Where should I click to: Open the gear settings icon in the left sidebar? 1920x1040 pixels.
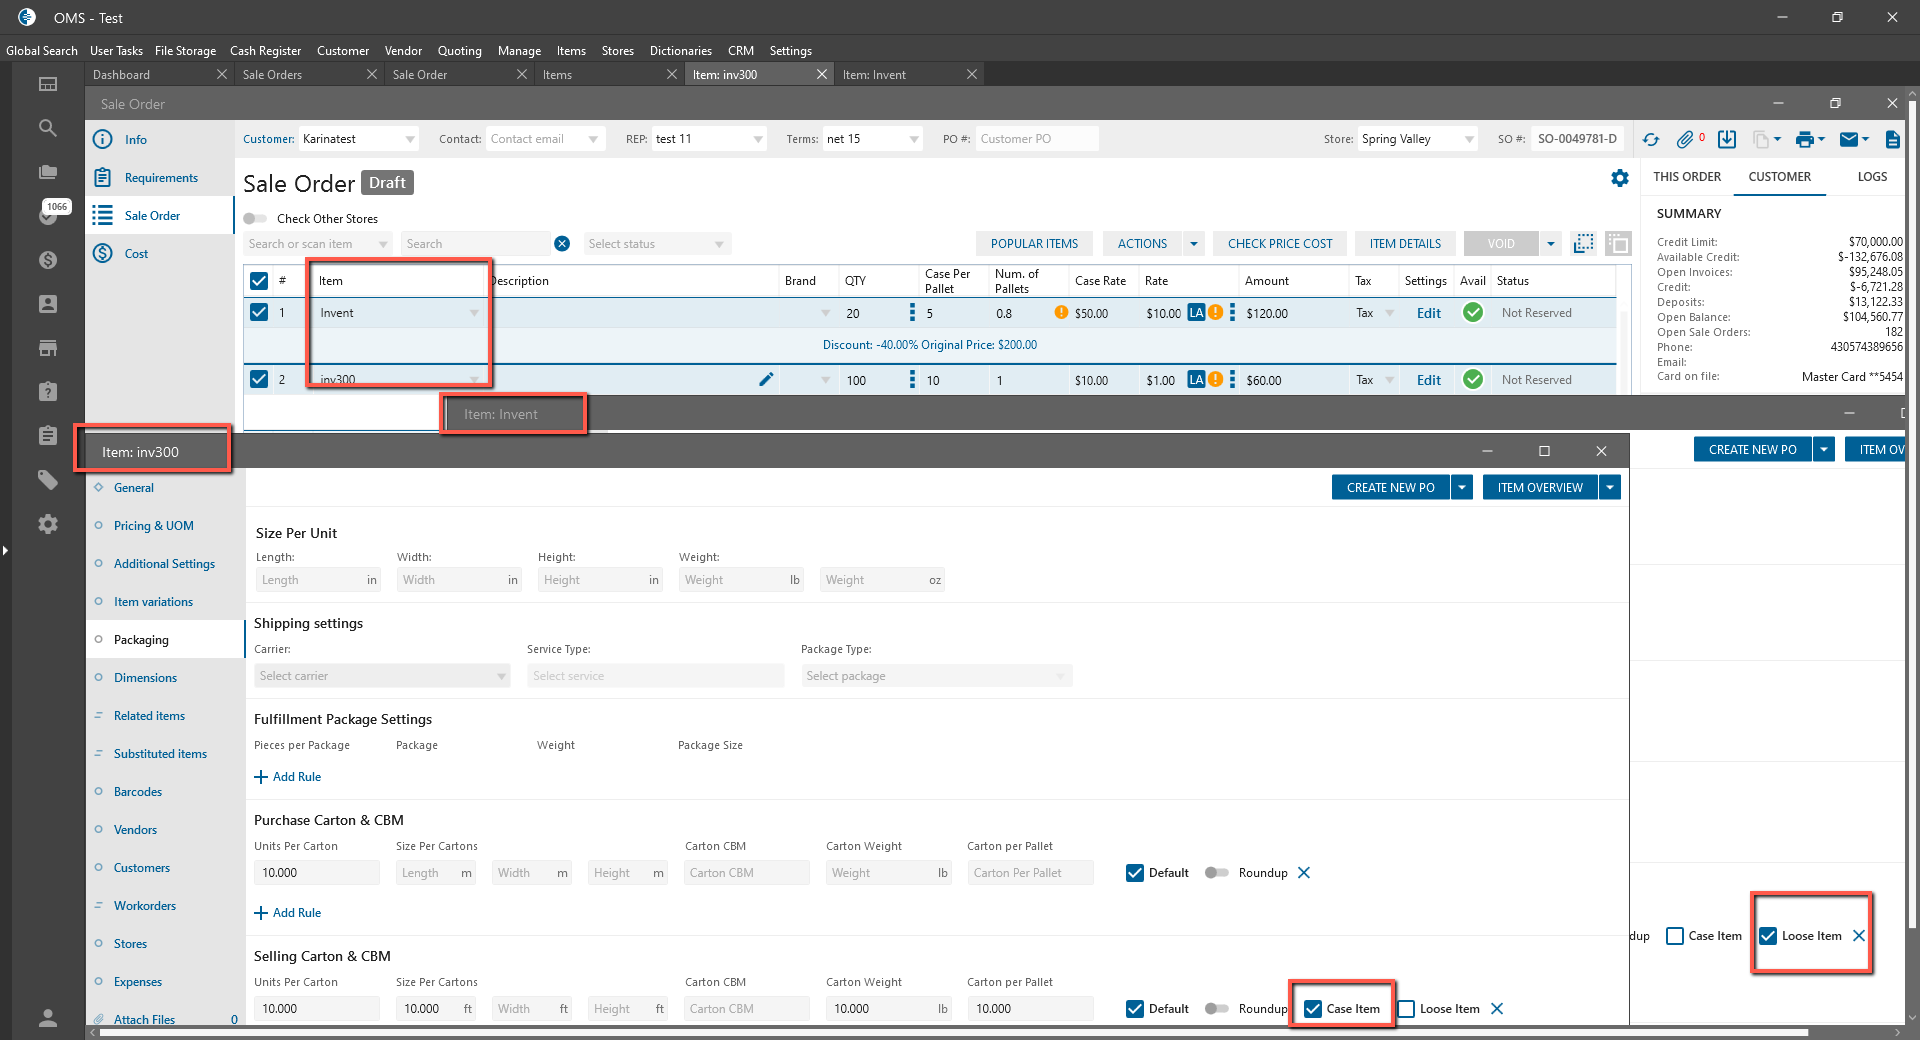[x=47, y=524]
